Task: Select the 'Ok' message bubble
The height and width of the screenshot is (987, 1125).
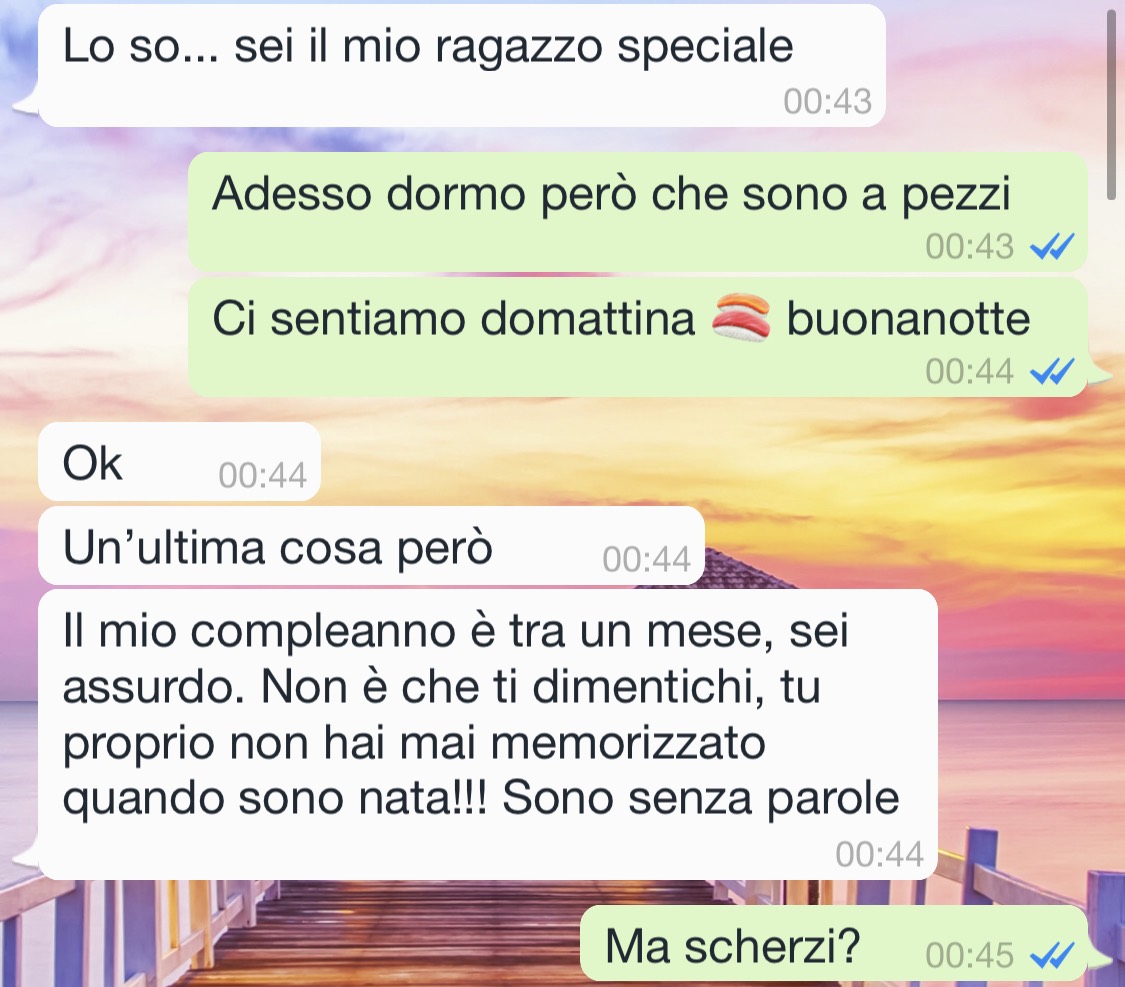Action: 179,462
